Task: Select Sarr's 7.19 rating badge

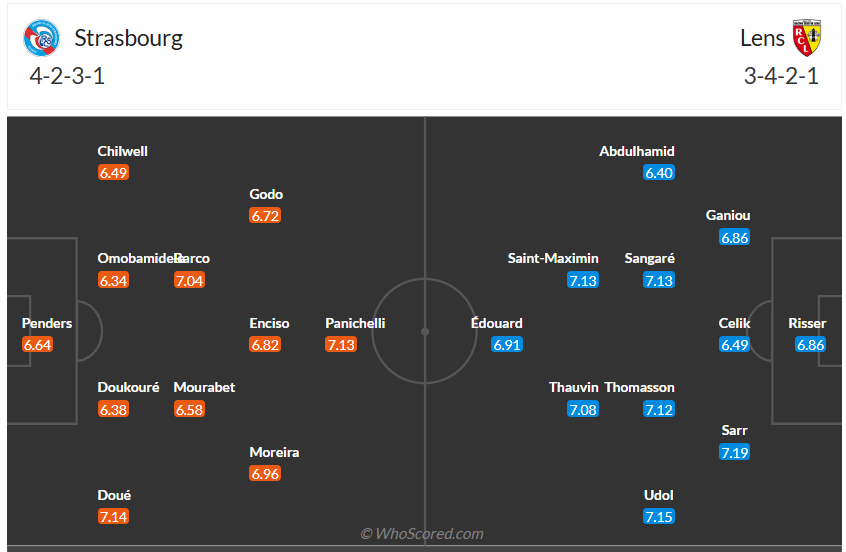Action: 735,453
